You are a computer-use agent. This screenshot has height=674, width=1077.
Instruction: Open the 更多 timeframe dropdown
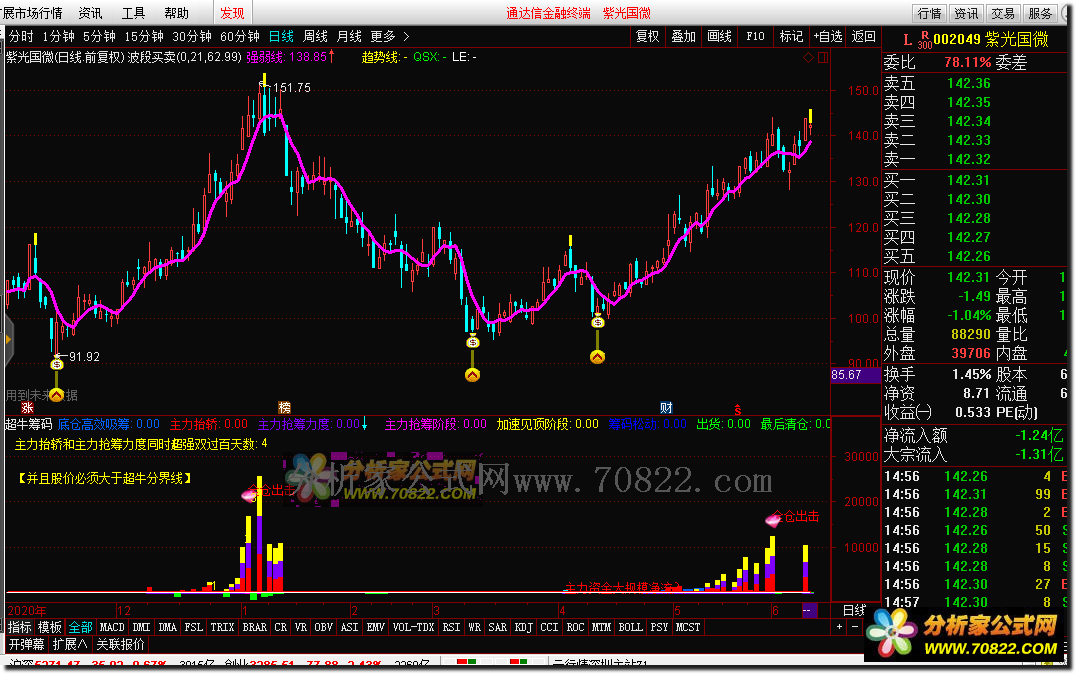389,36
